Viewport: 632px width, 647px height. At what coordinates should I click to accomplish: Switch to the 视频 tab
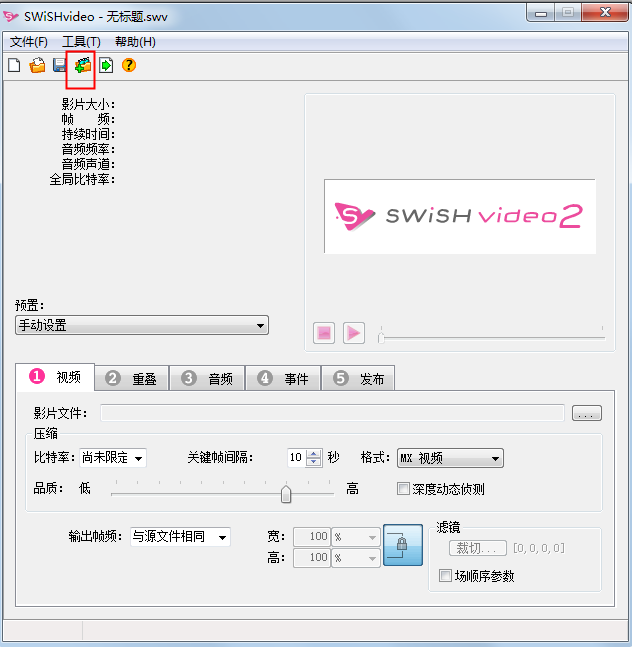(55, 377)
